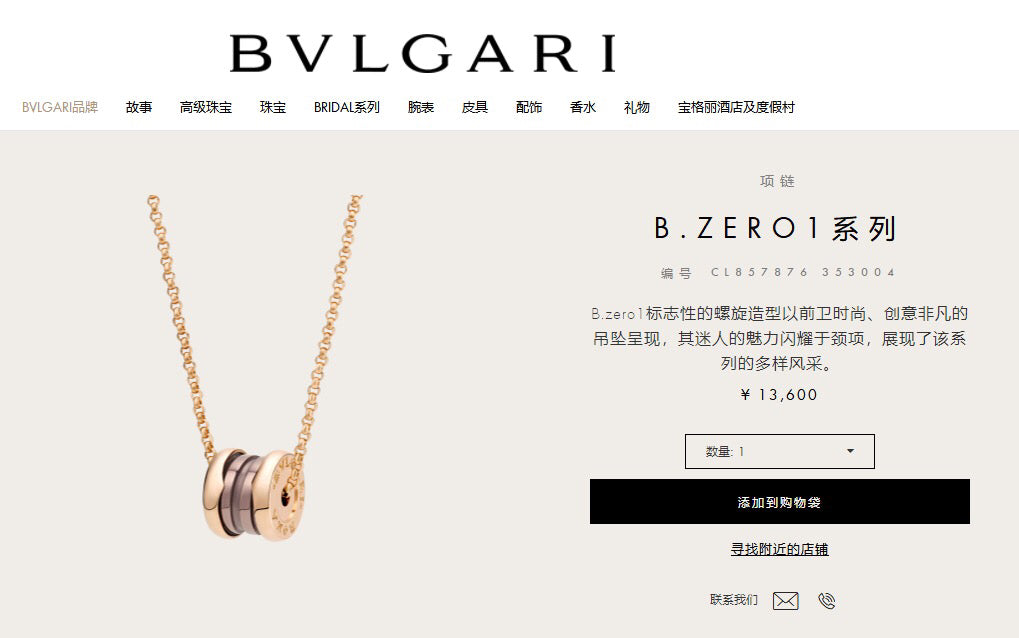
Task: Click the BVLGARI logo
Action: 423,53
